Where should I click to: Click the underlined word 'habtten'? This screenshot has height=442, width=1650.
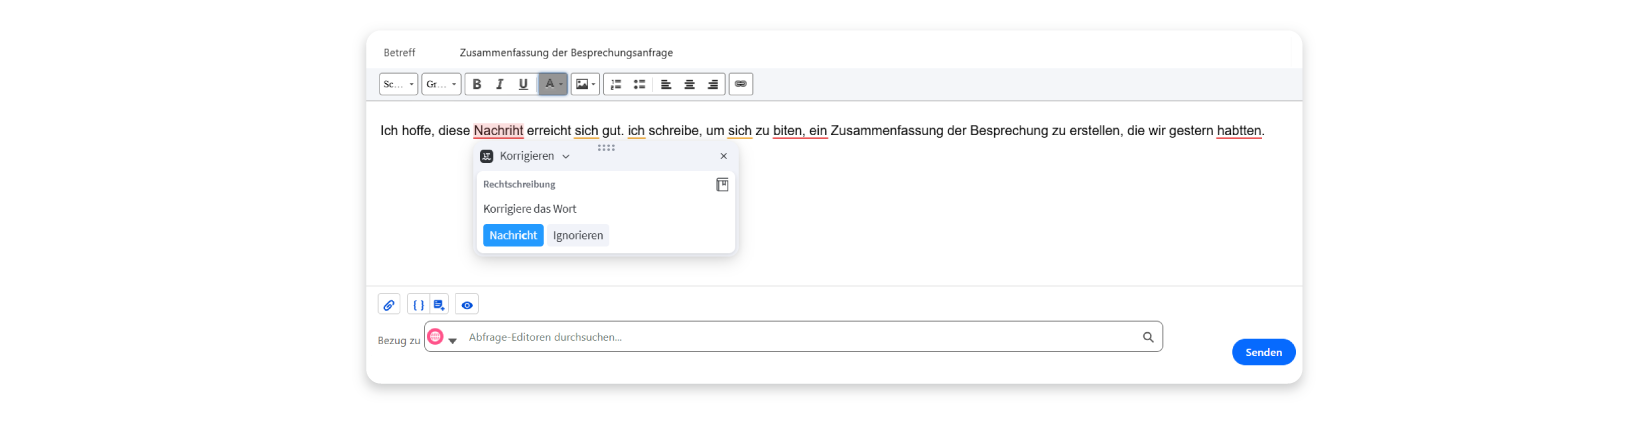1239,130
